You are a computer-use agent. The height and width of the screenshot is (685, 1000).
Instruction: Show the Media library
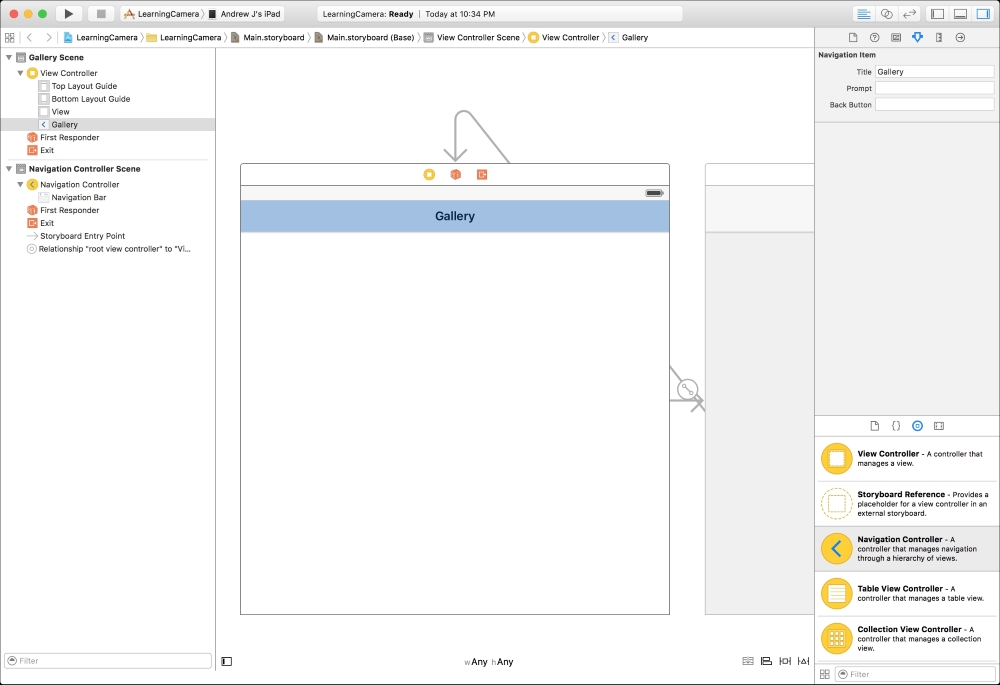(938, 425)
